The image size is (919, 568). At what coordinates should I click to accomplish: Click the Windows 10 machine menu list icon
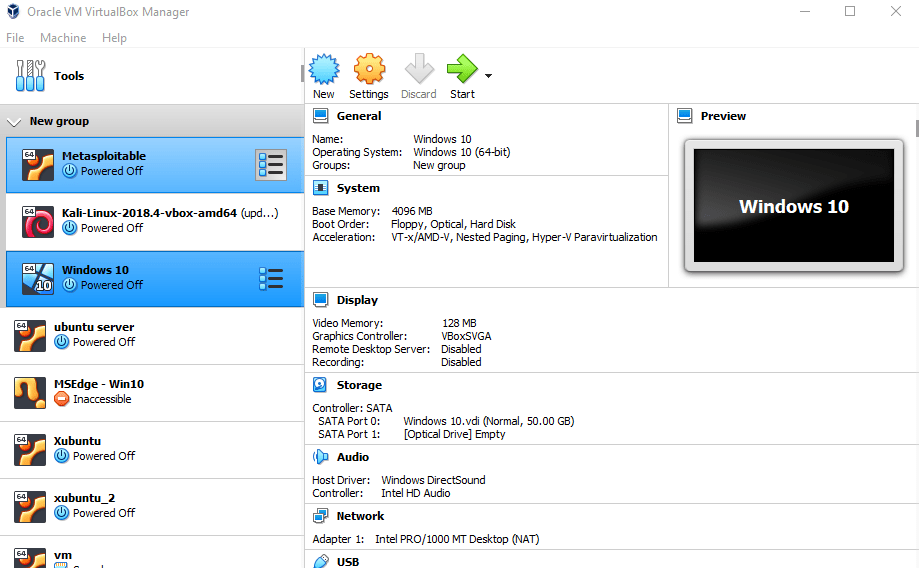point(271,279)
